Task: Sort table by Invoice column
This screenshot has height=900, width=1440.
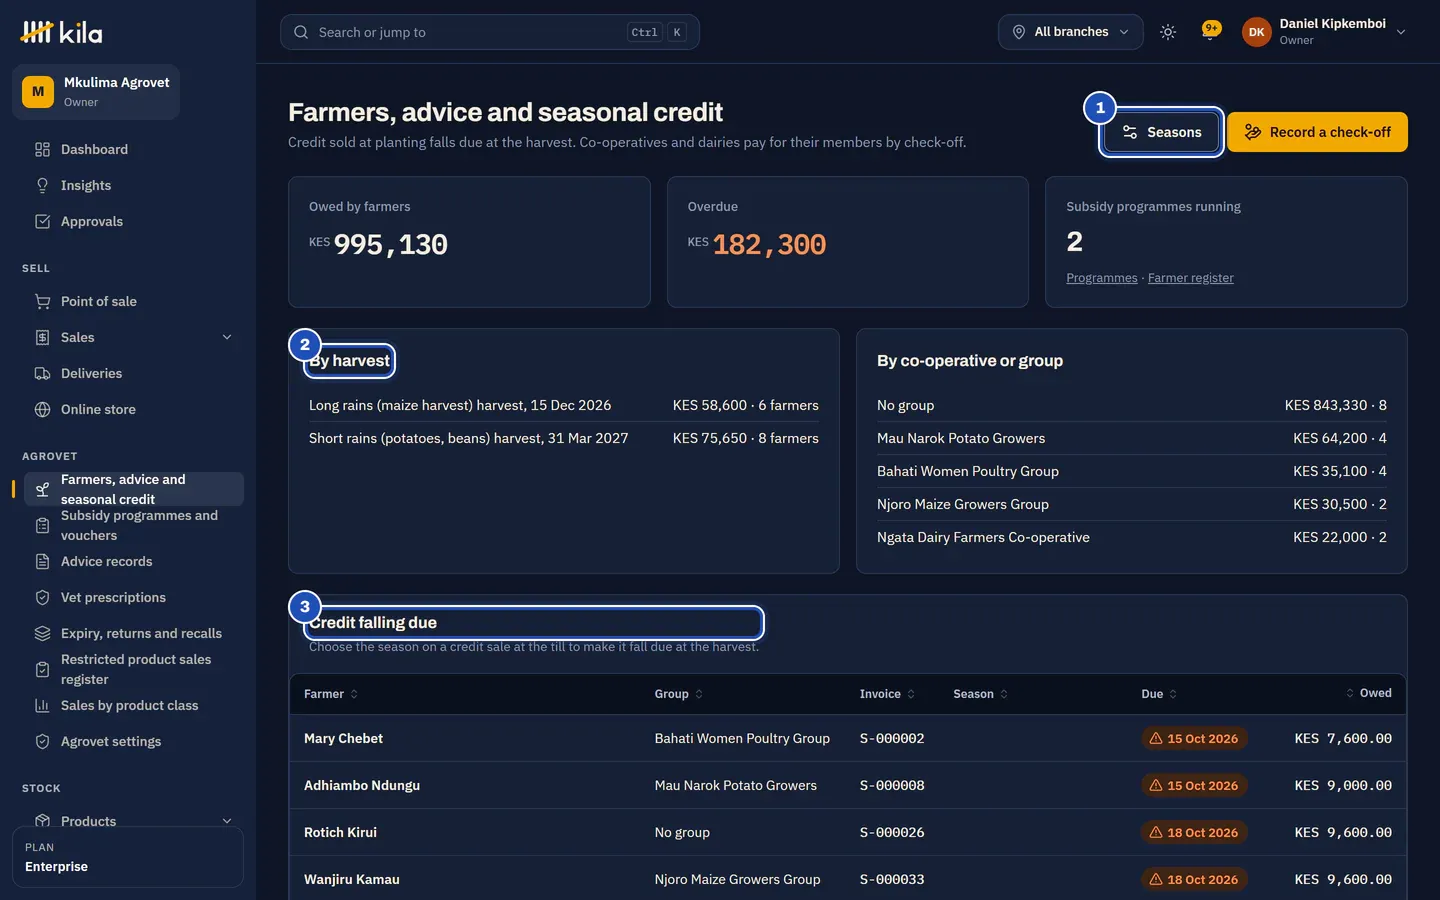Action: 887,694
